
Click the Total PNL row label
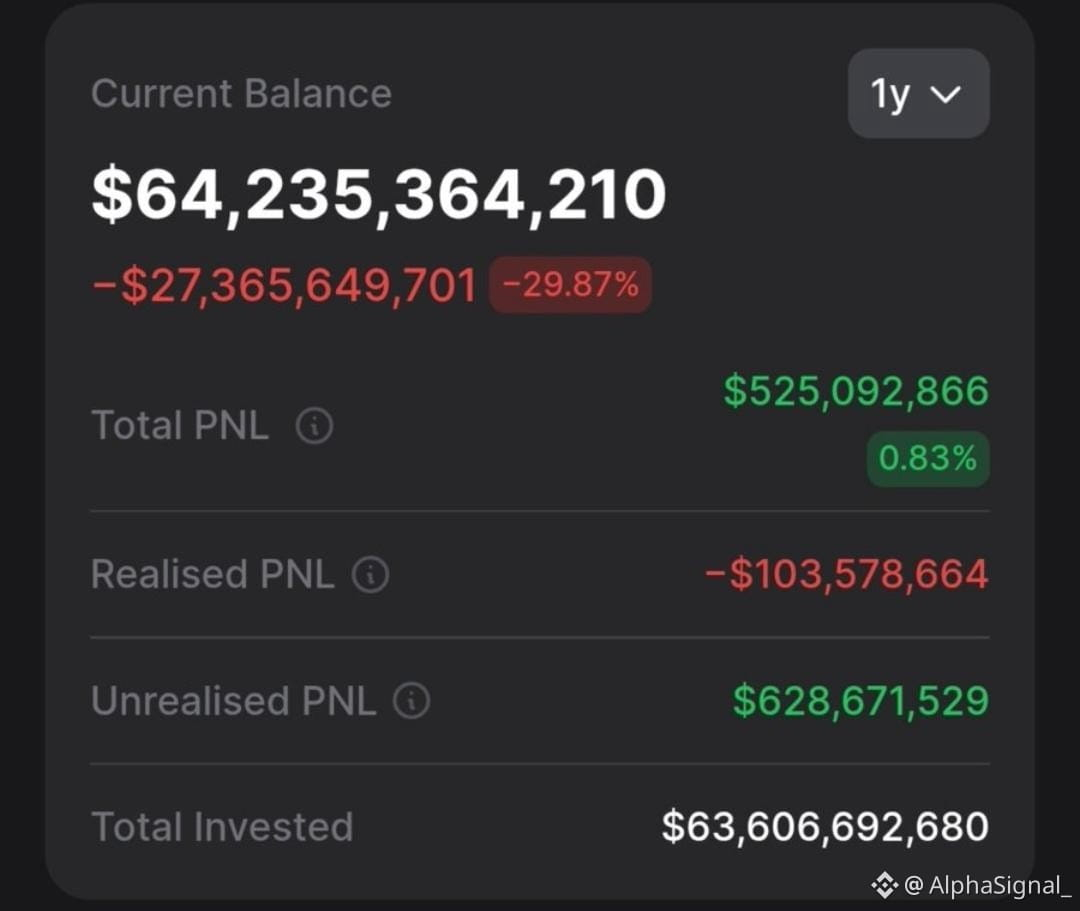pos(180,425)
